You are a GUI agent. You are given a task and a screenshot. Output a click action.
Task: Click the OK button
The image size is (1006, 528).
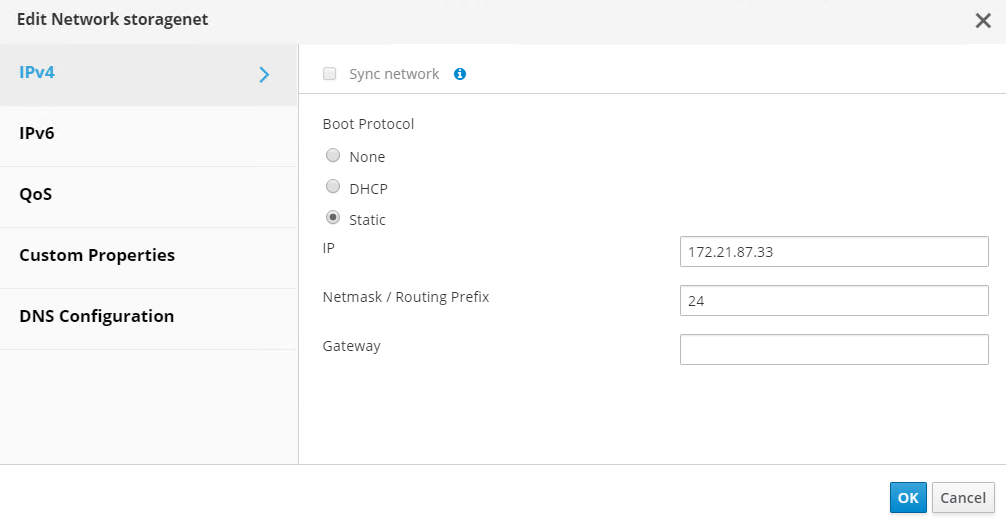click(908, 498)
